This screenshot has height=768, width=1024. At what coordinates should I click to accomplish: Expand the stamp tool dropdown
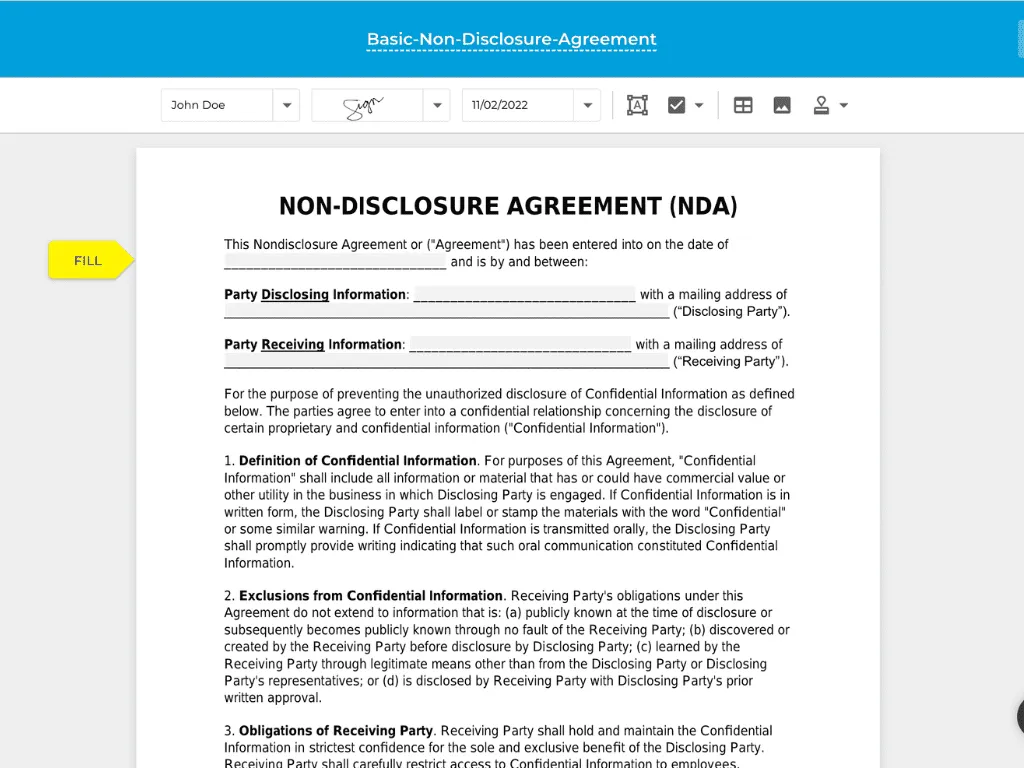843,104
